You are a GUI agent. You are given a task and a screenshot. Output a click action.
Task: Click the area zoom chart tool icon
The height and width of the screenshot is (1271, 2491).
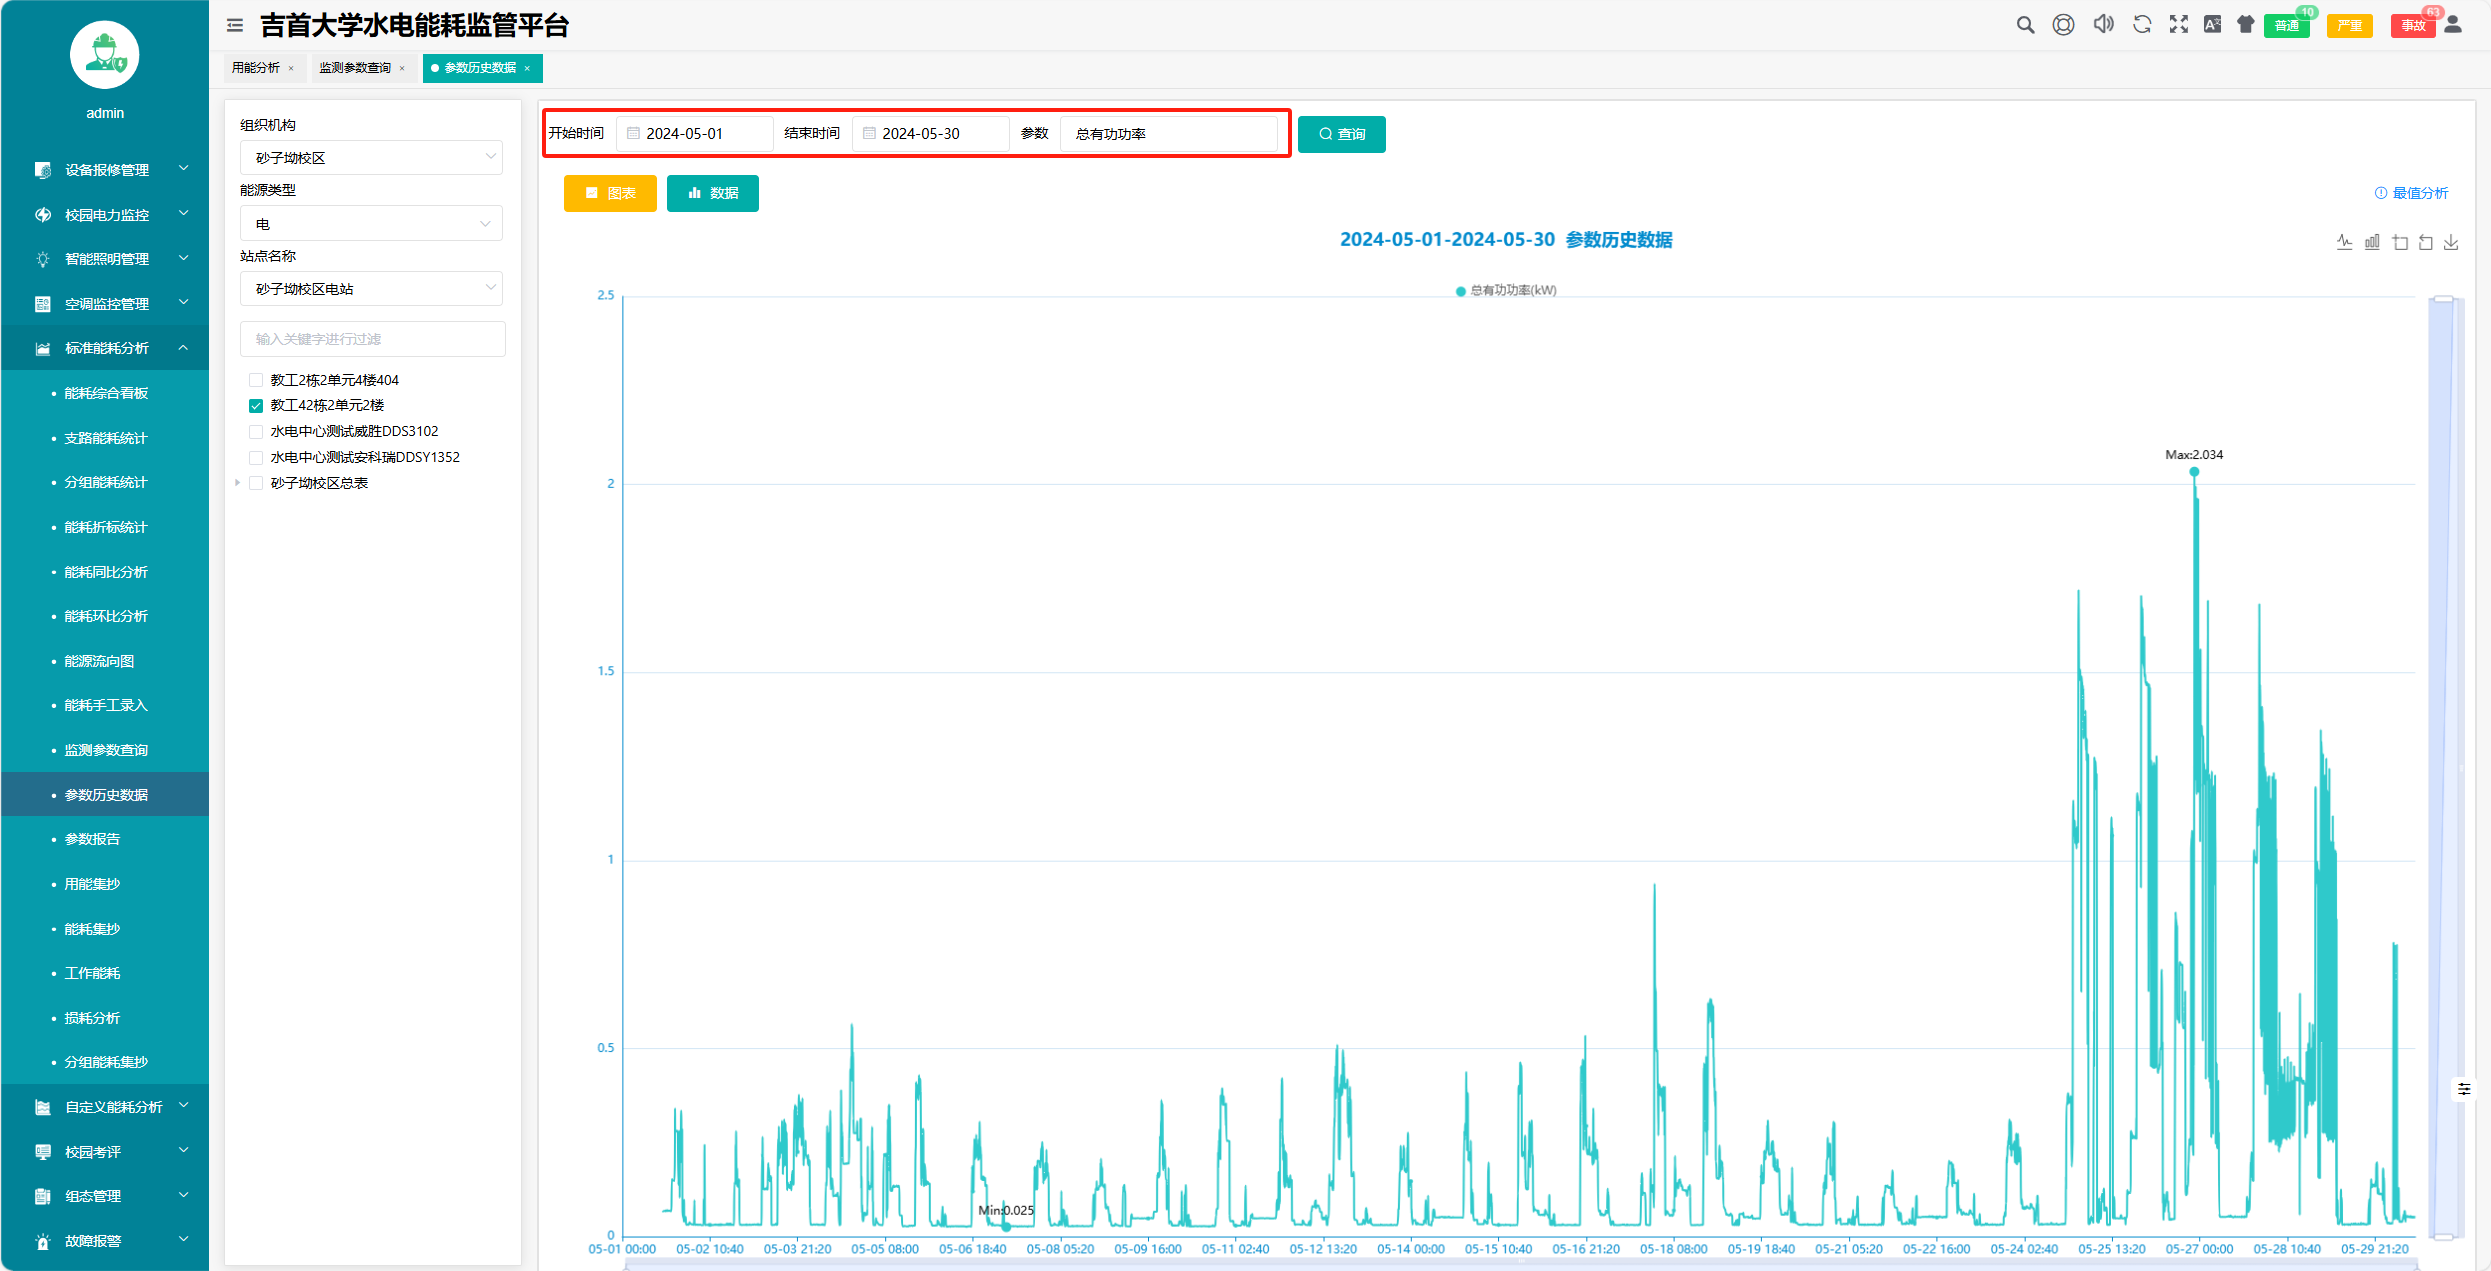pyautogui.click(x=2400, y=242)
